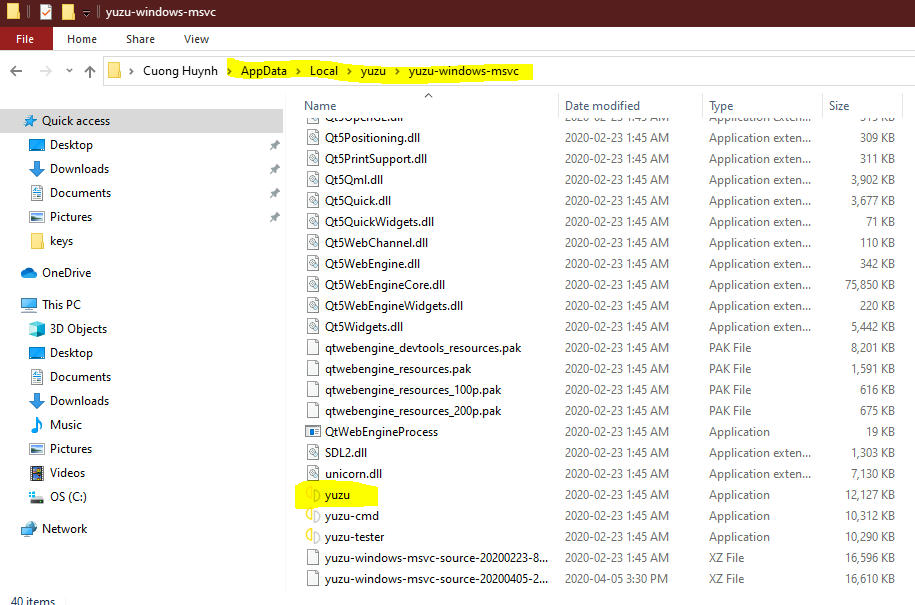Go up one folder level
Image resolution: width=915 pixels, height=605 pixels.
point(89,71)
